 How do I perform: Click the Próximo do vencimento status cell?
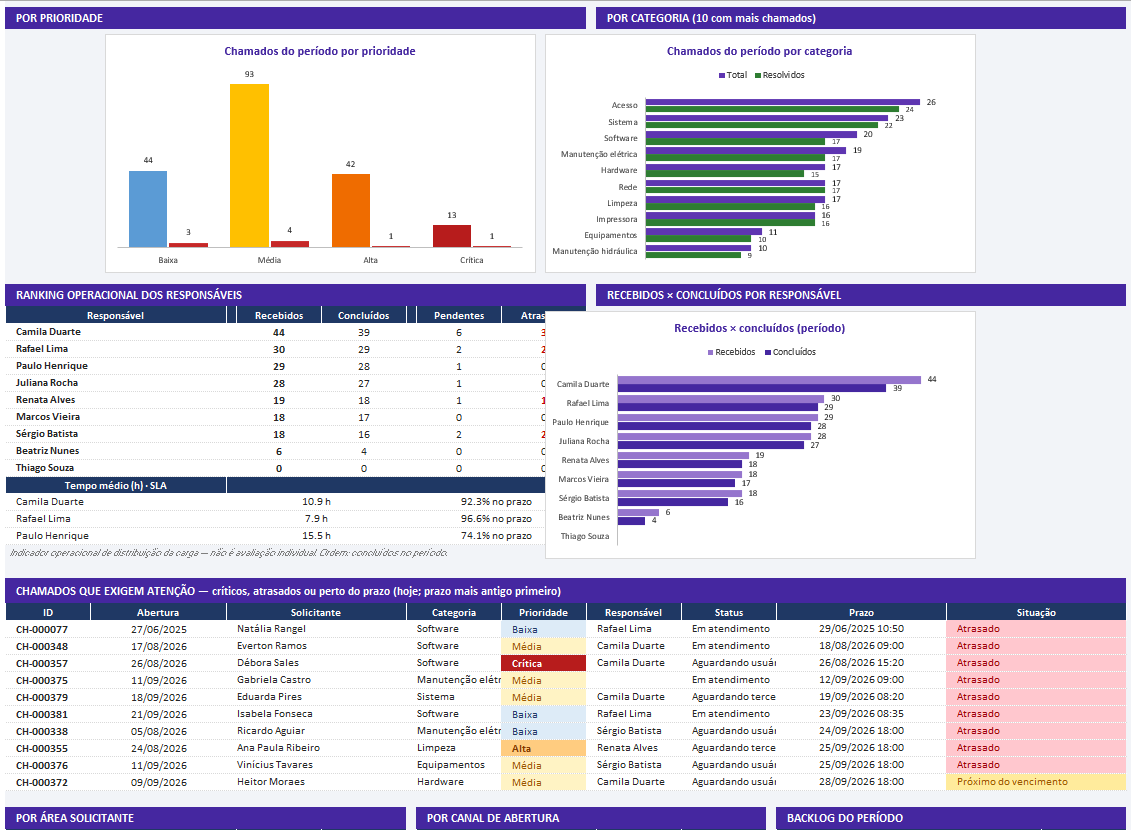pyautogui.click(x=1036, y=782)
